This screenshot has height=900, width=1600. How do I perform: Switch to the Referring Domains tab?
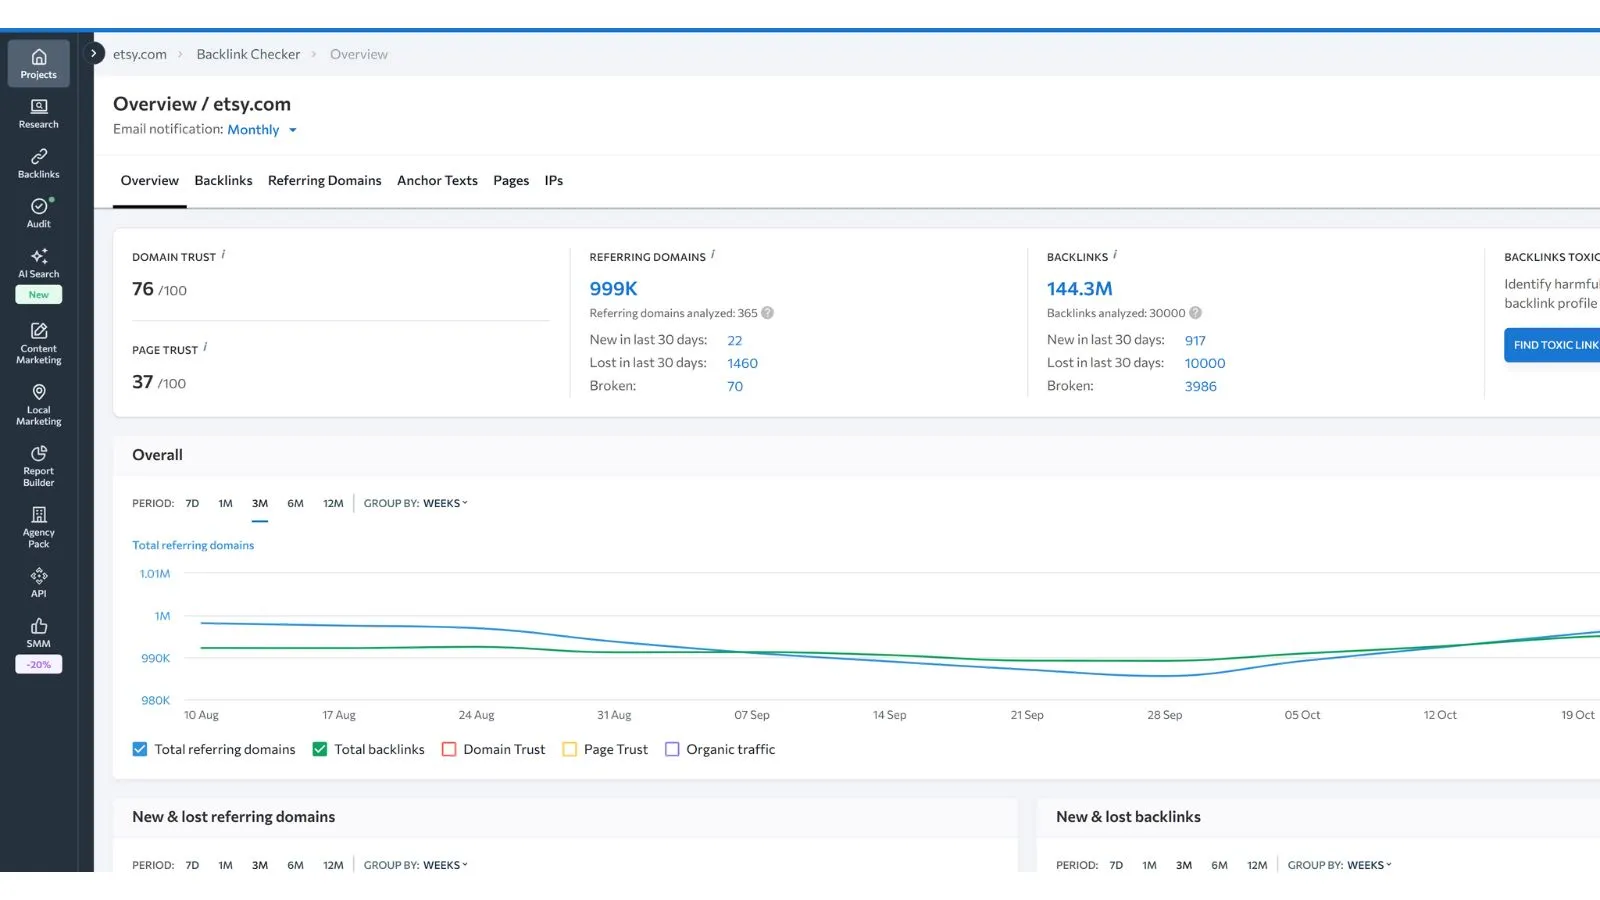325,181
